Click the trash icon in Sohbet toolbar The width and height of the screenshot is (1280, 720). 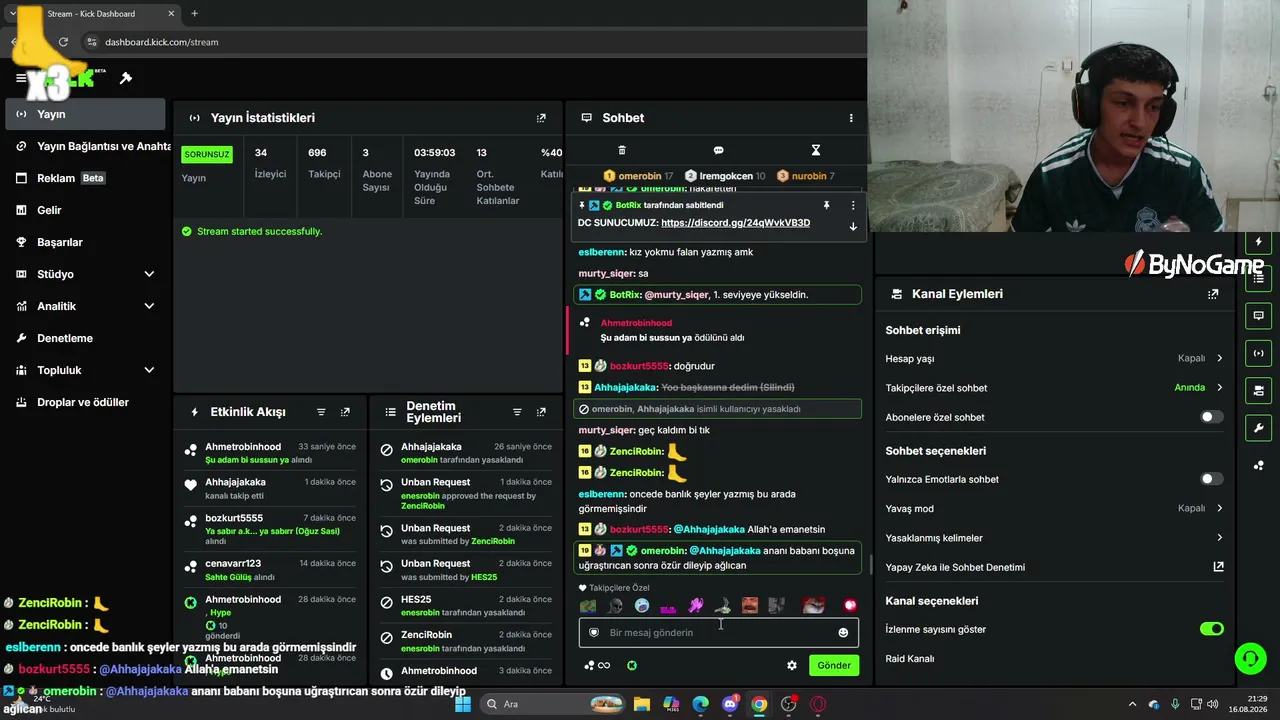coord(622,150)
